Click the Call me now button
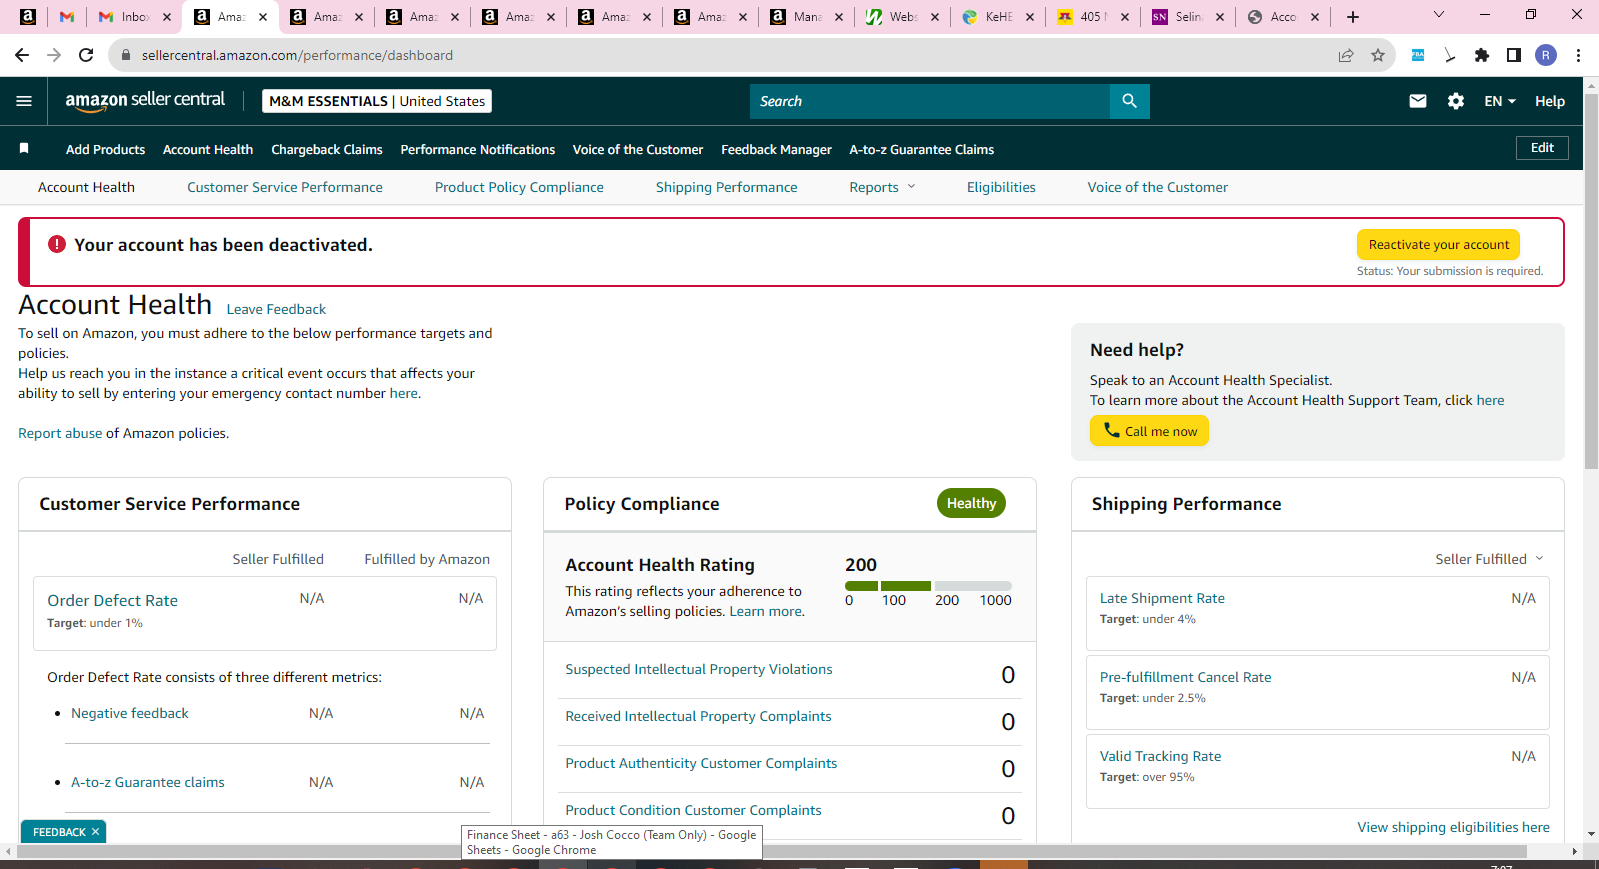The width and height of the screenshot is (1599, 869). point(1149,431)
